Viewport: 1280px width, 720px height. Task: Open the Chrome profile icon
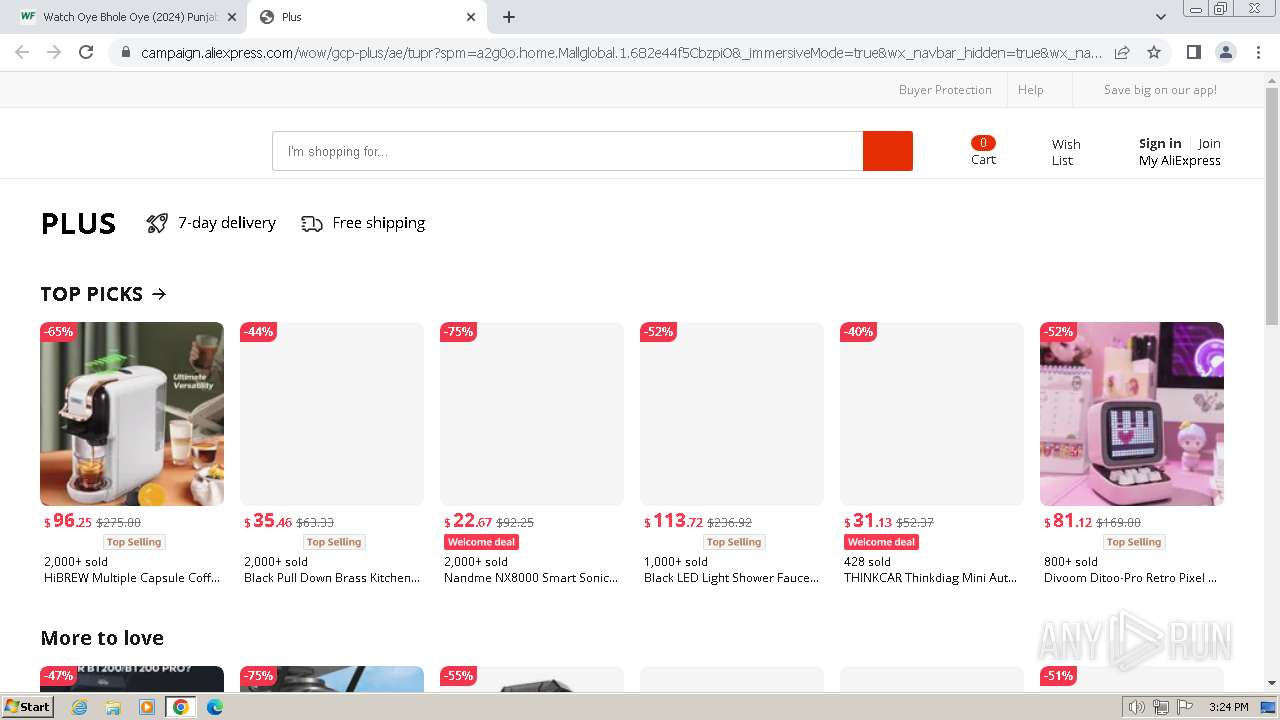[x=1225, y=52]
